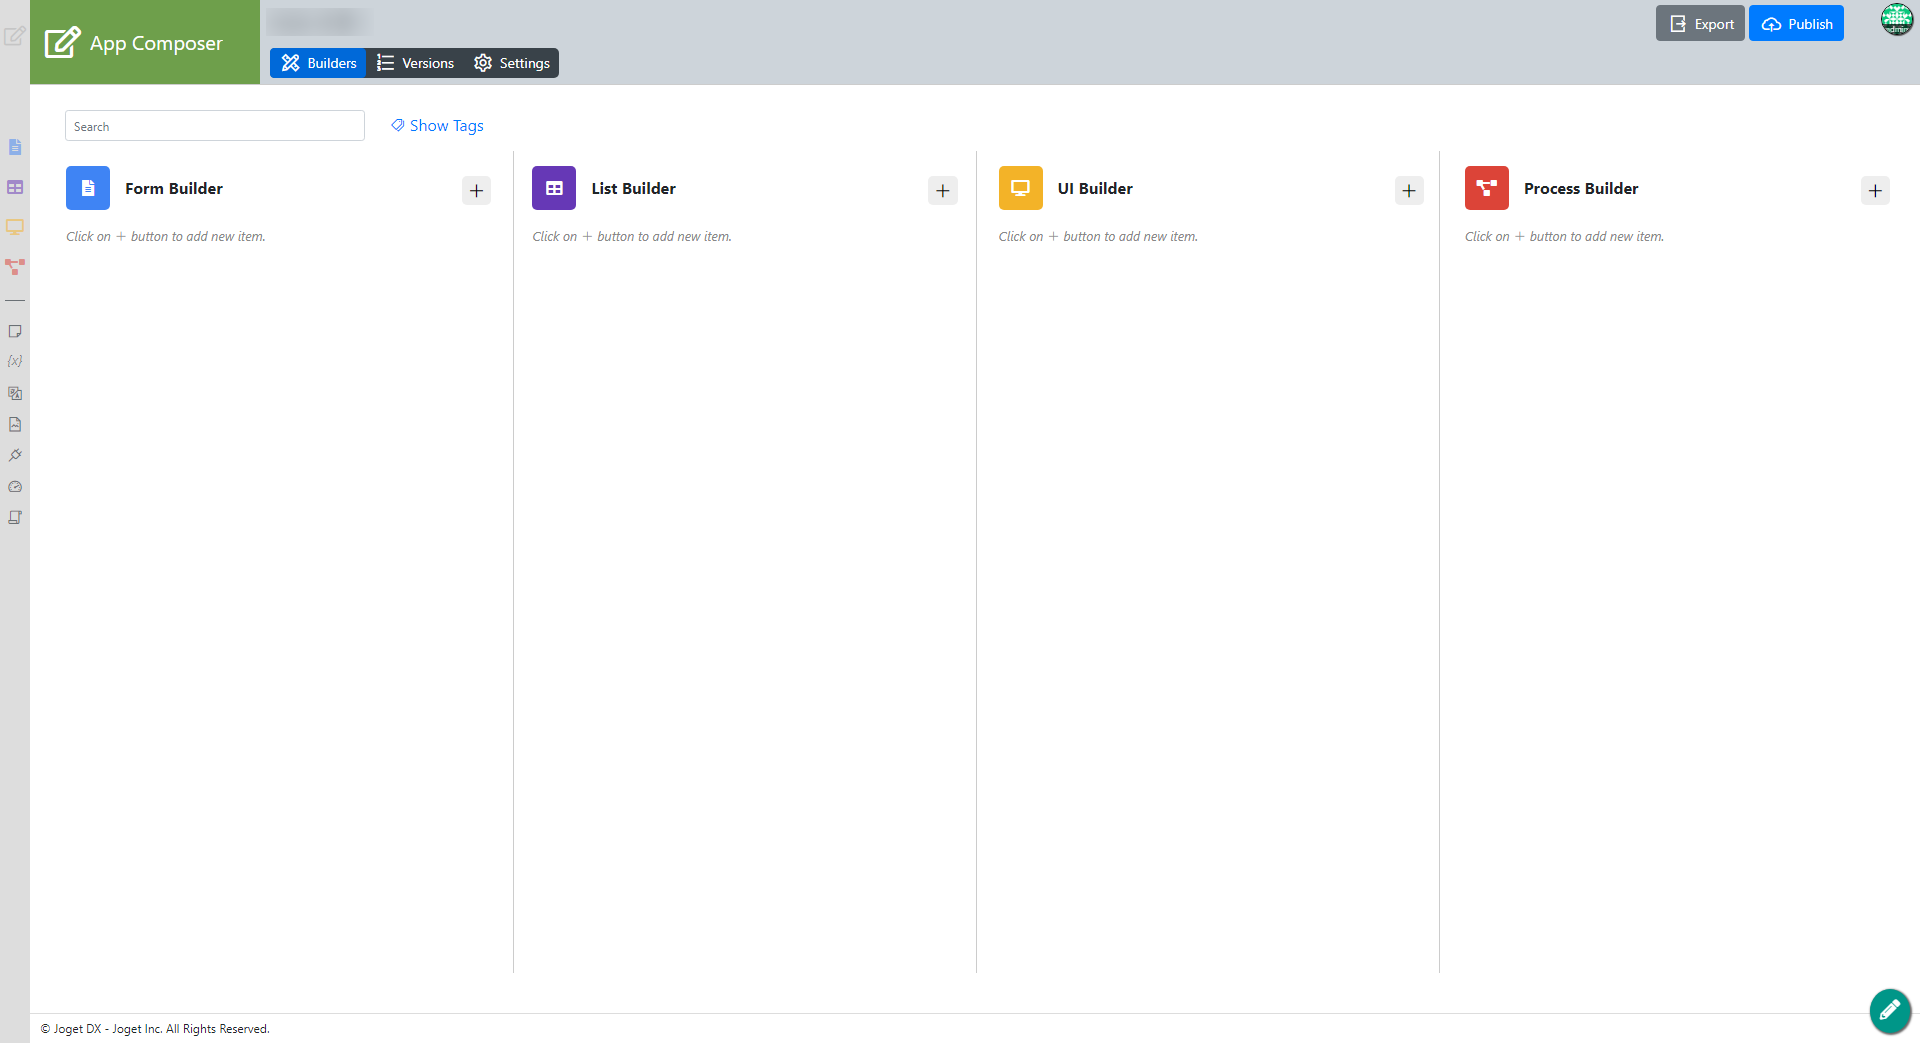This screenshot has width=1920, height=1043.
Task: Open UI Builder monitor icon in sidebar
Action: [15, 227]
